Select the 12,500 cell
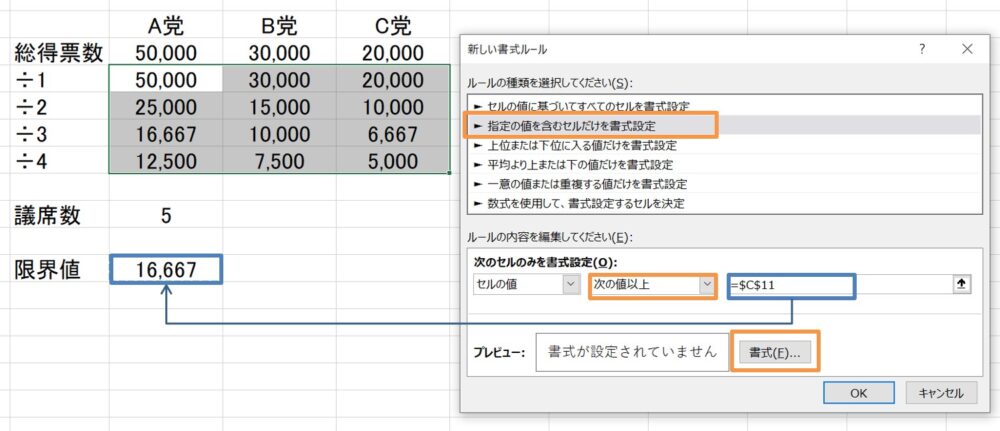1000x431 pixels. (x=166, y=160)
